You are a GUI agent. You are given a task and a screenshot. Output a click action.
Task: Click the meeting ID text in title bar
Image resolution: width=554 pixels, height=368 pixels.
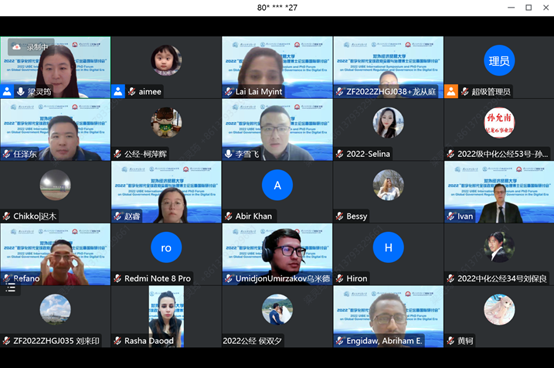tap(277, 7)
